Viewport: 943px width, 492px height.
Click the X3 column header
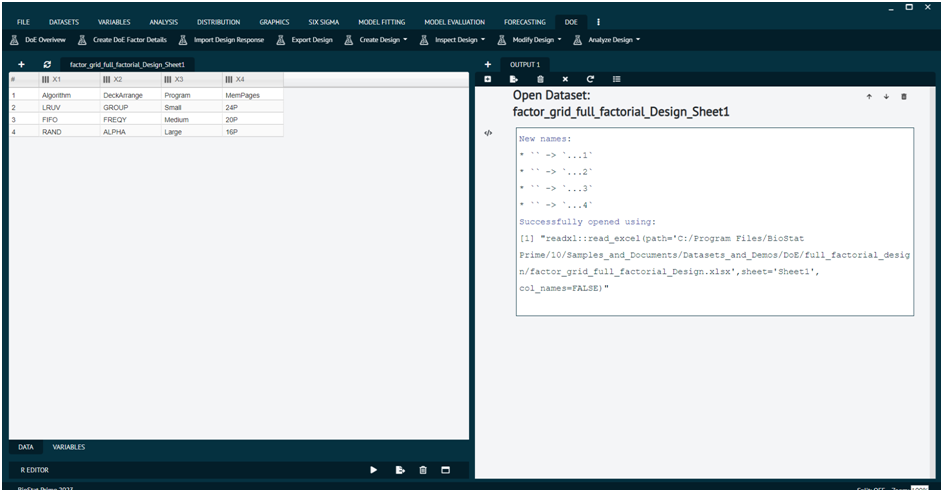192,79
